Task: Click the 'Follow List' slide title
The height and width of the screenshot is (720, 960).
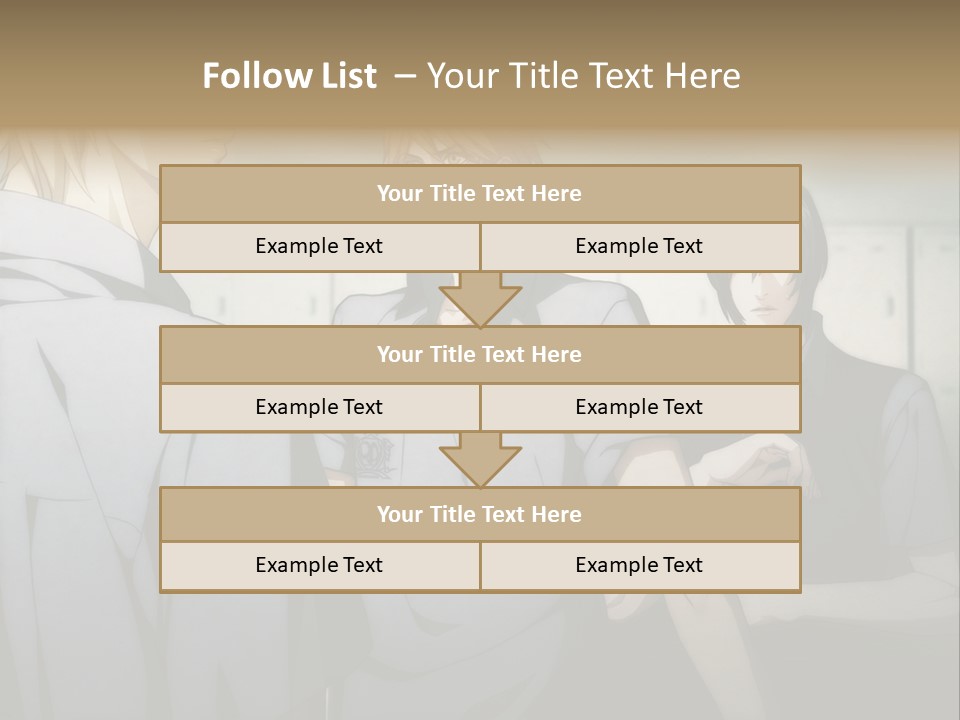Action: pos(471,75)
